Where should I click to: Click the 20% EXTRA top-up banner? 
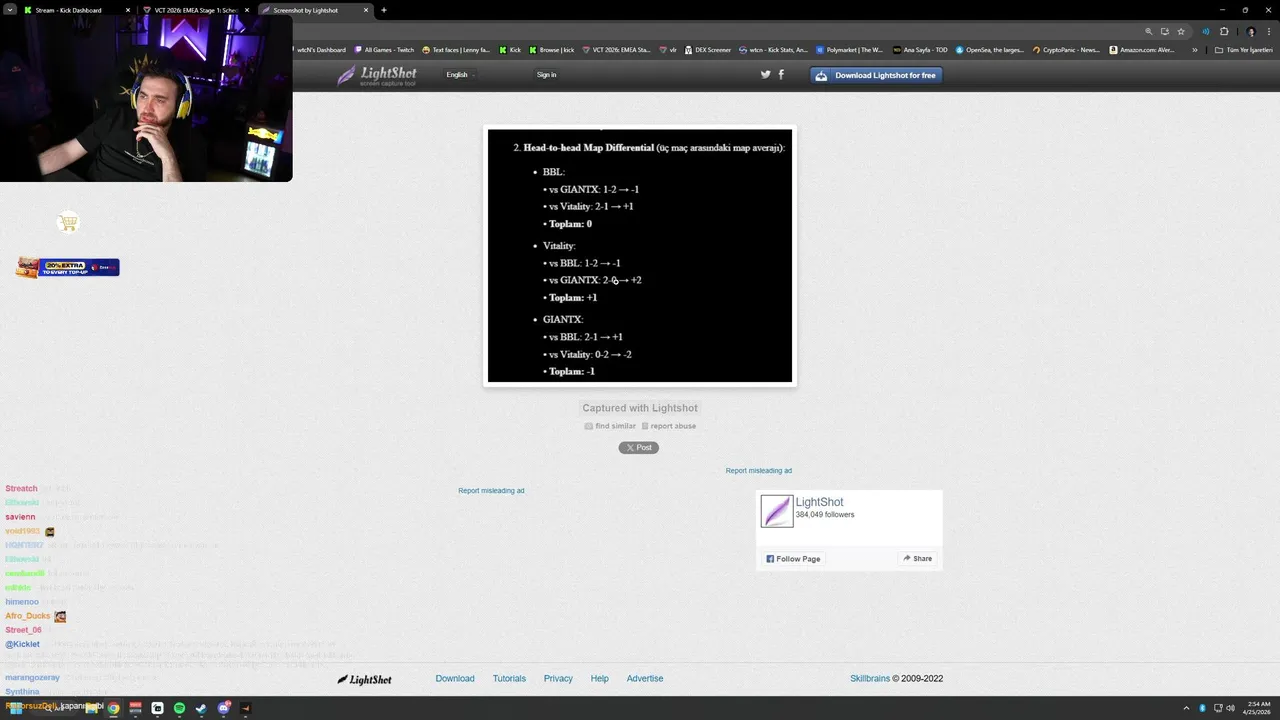click(x=68, y=267)
